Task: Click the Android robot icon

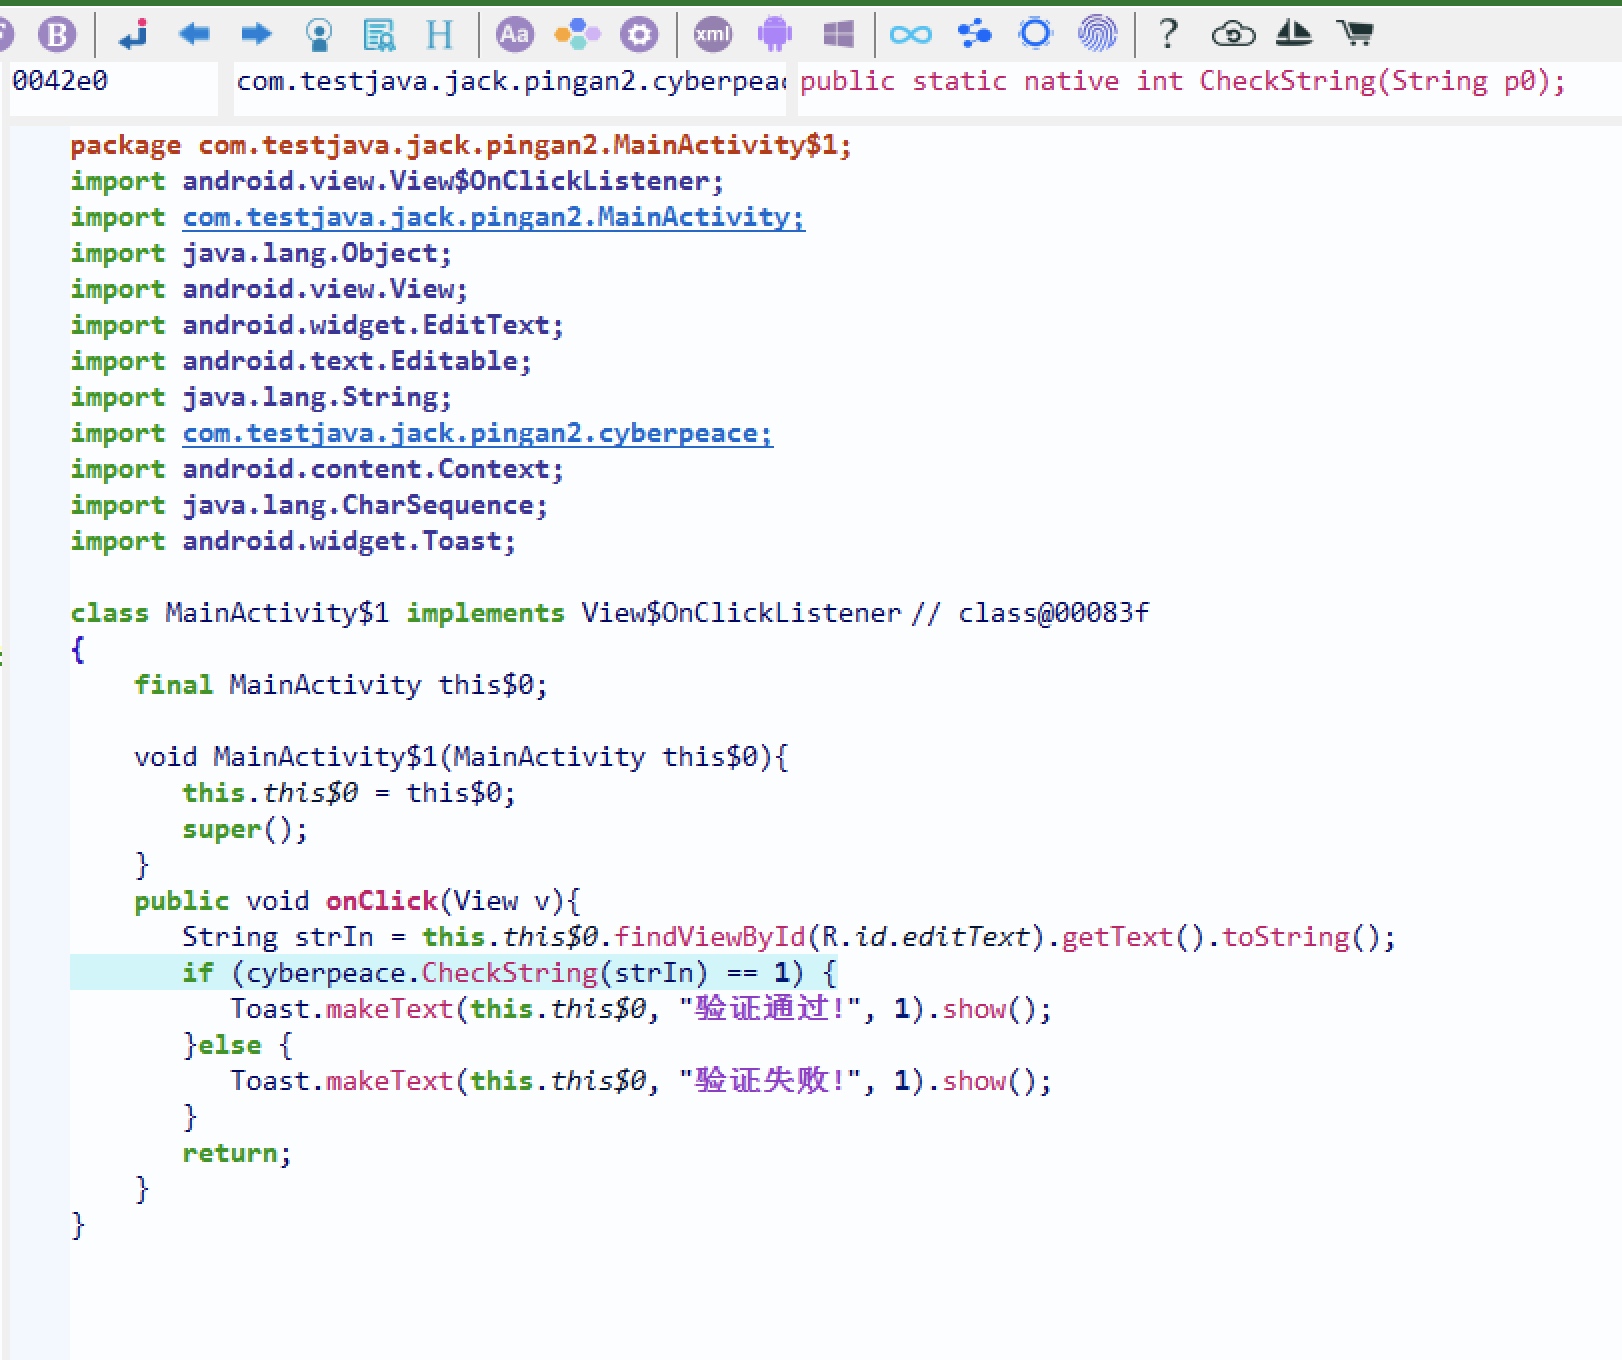Action: coord(775,35)
